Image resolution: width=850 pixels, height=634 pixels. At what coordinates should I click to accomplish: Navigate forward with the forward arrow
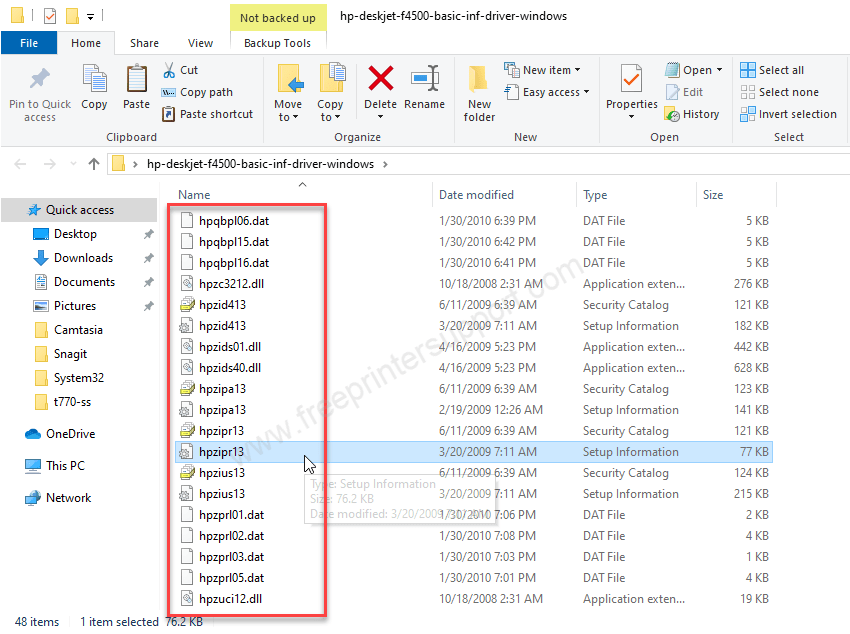pyautogui.click(x=49, y=164)
